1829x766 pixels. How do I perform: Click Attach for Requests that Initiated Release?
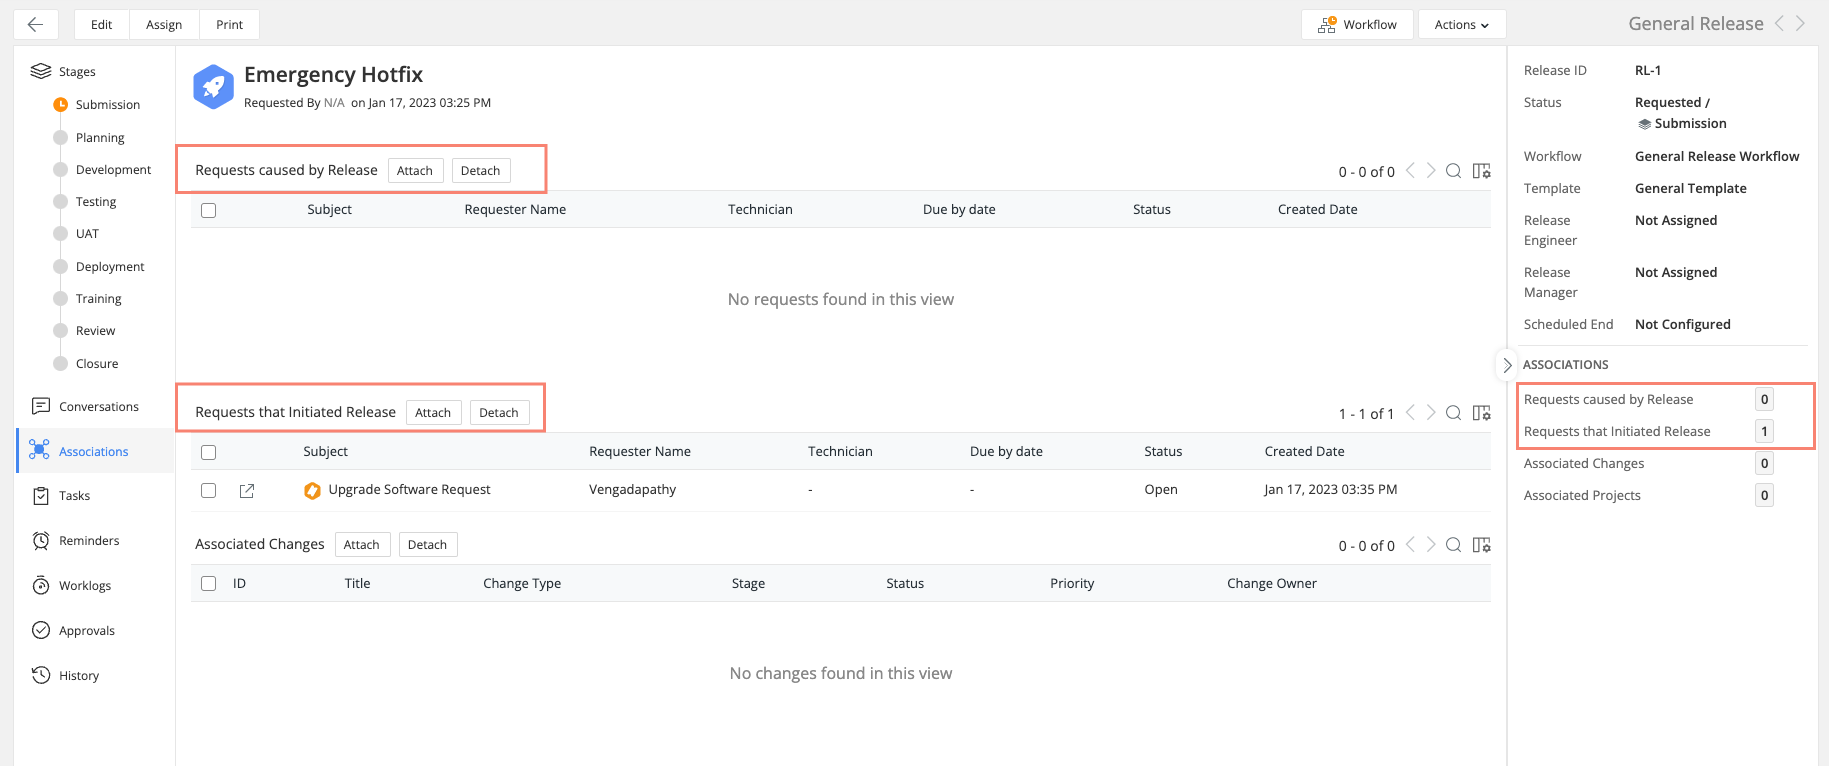click(x=433, y=413)
